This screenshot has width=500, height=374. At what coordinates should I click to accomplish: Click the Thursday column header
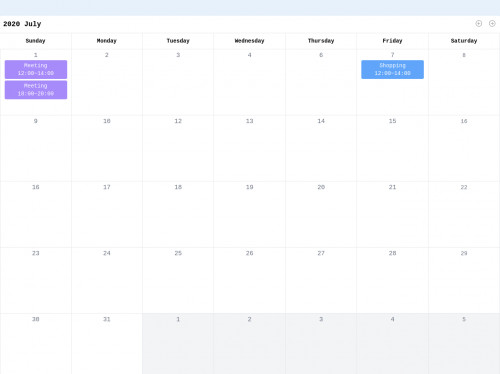(x=321, y=41)
